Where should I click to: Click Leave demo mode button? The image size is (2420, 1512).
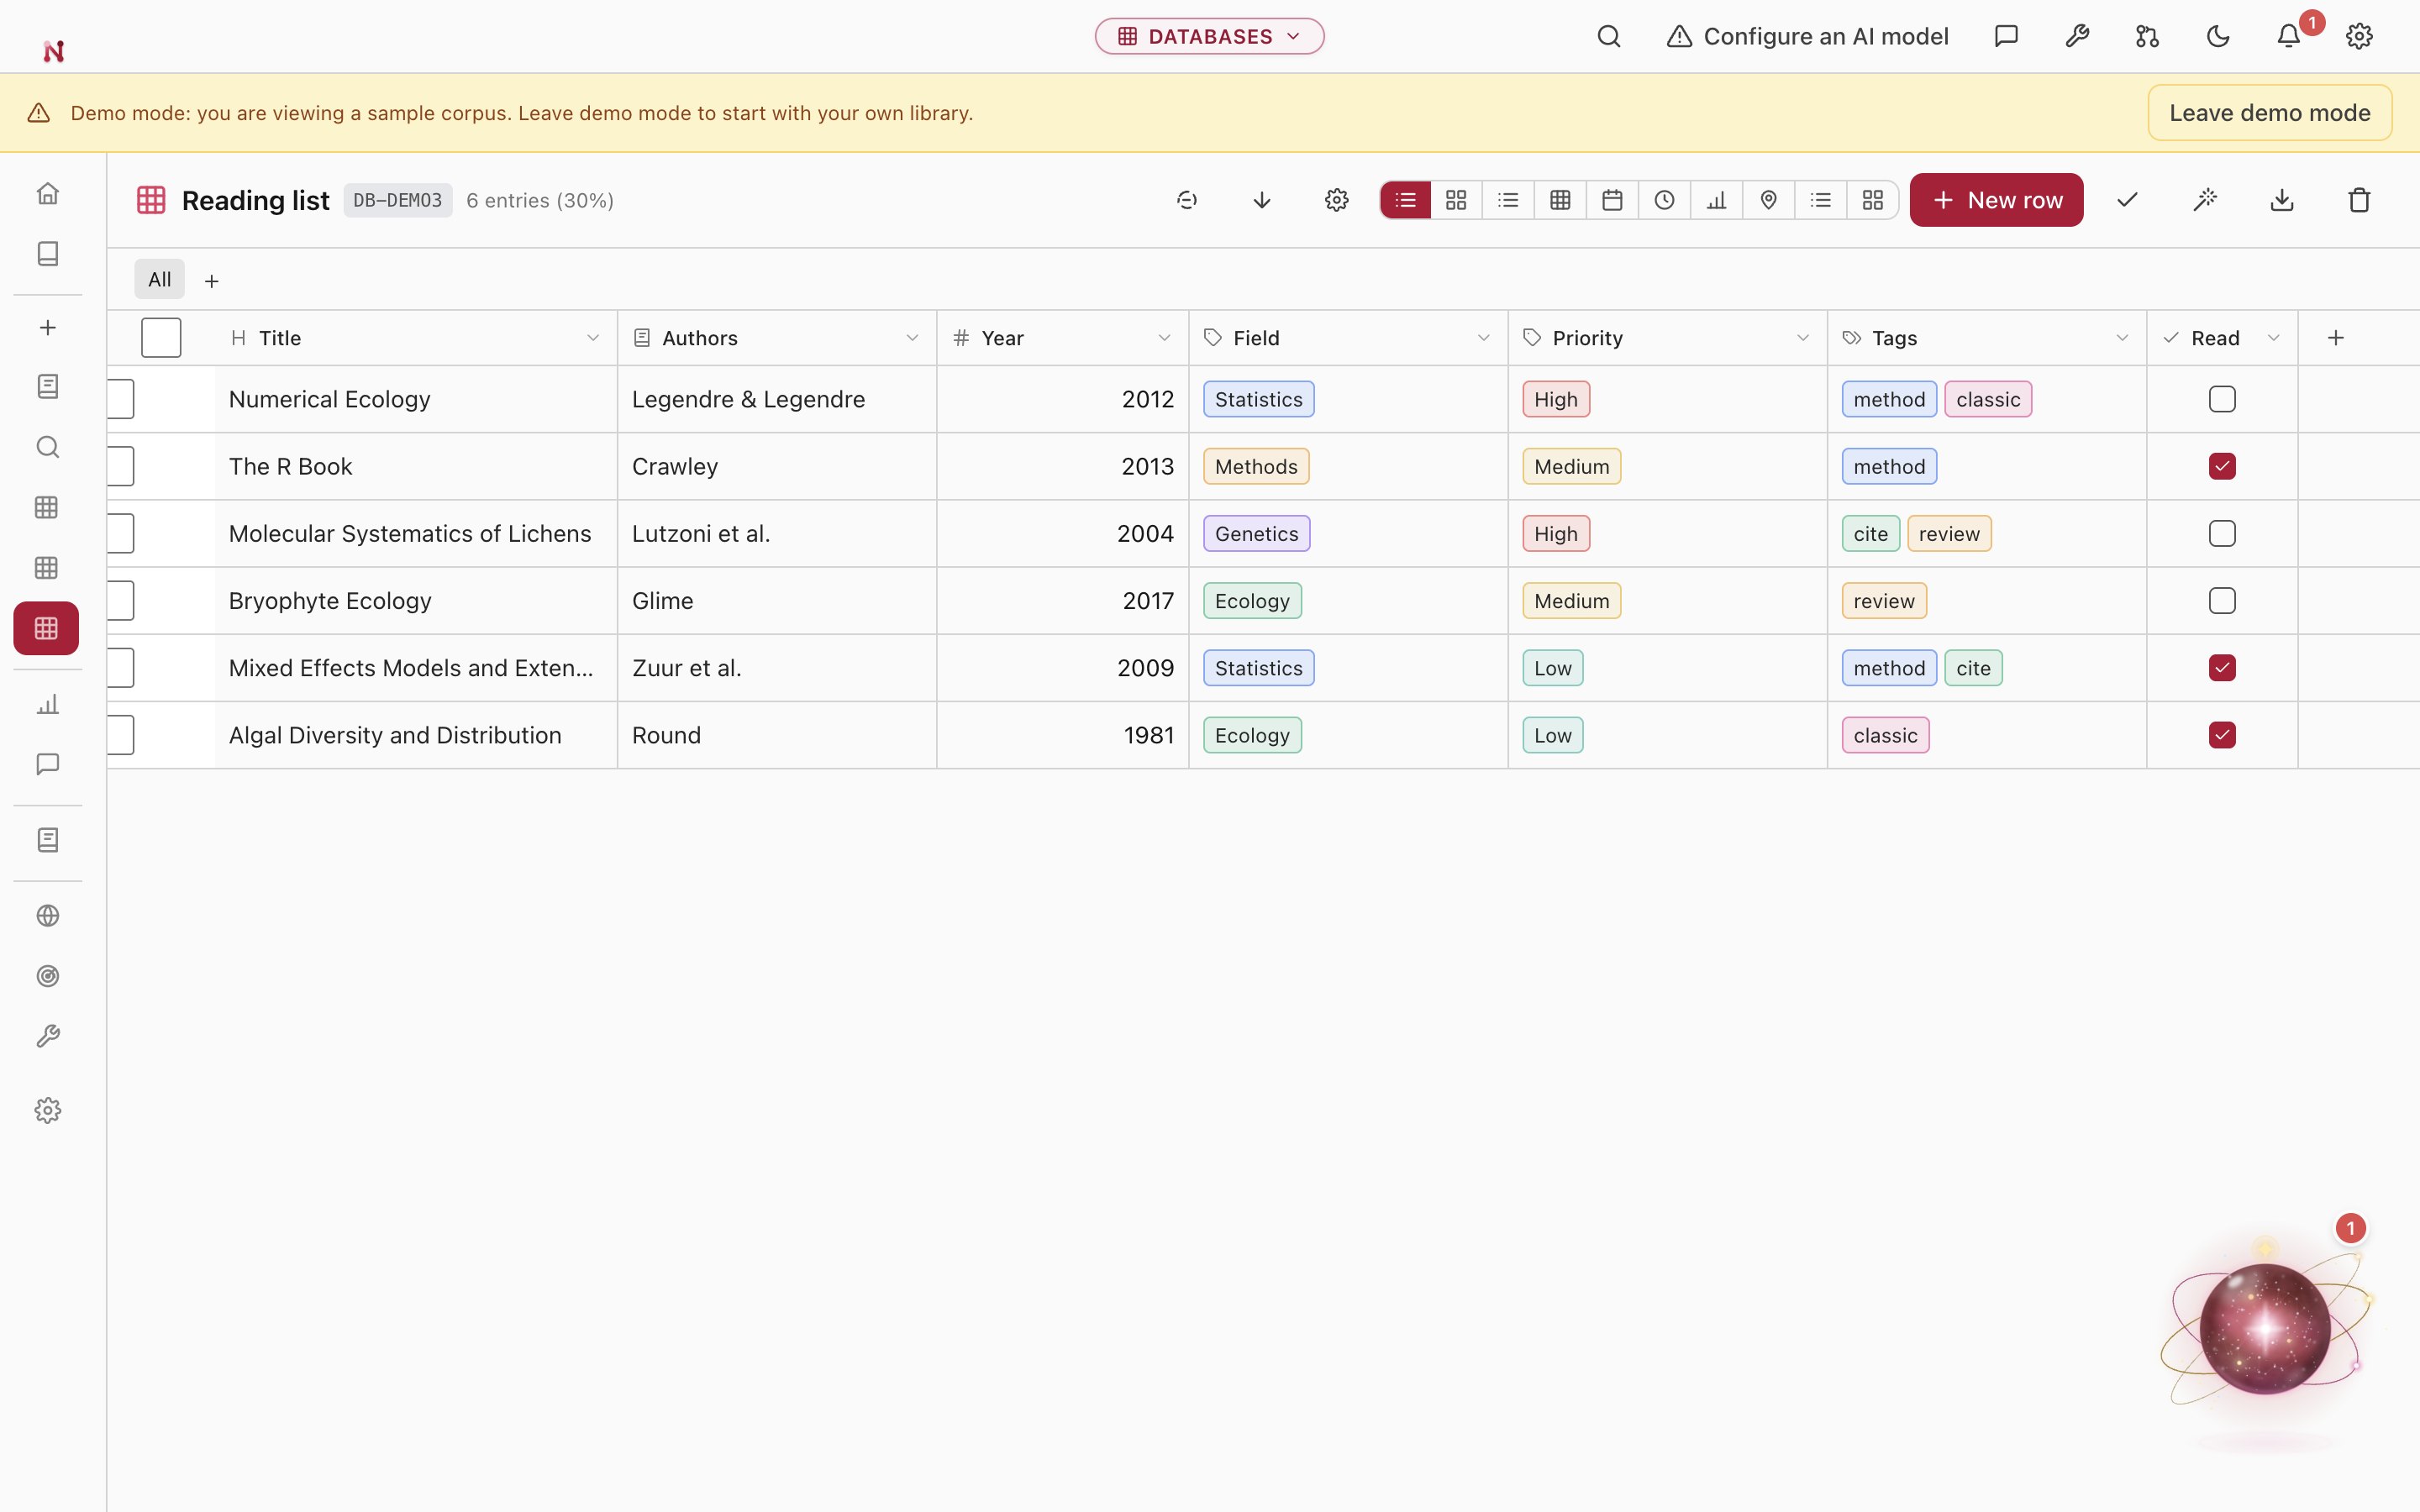[2269, 113]
